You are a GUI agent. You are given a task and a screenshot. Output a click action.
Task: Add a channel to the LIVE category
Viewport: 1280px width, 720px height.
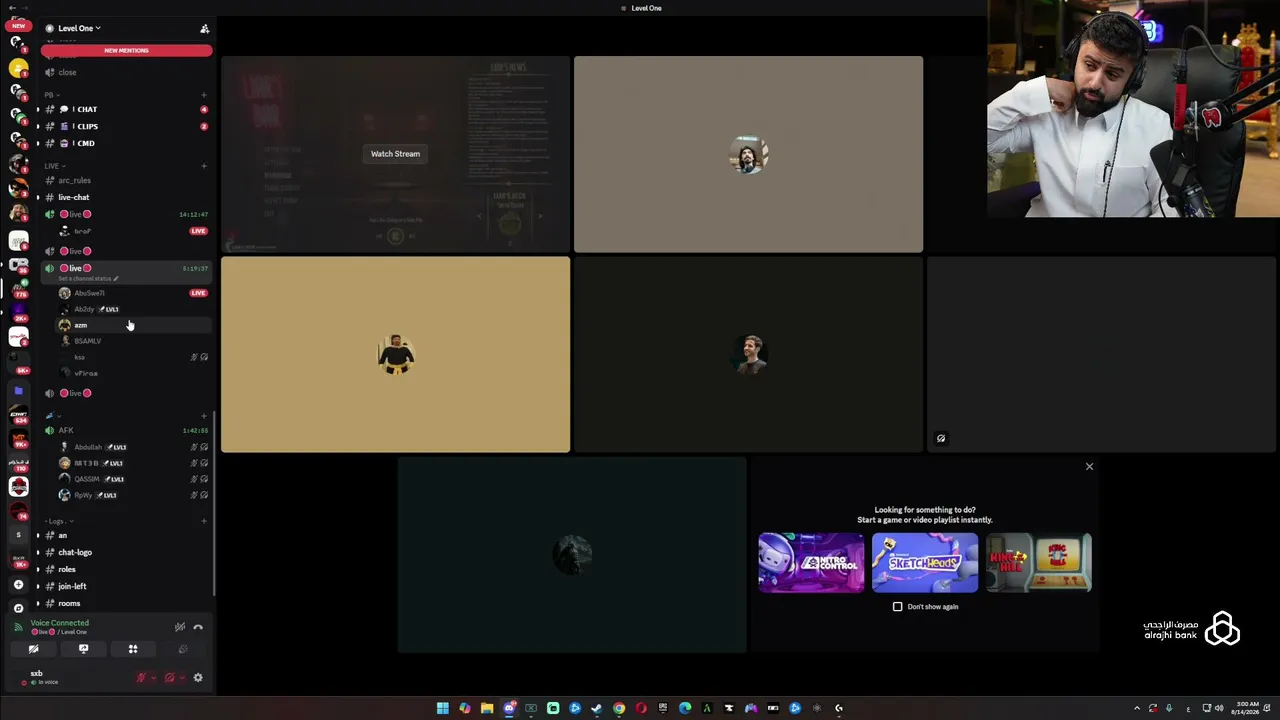coord(204,166)
